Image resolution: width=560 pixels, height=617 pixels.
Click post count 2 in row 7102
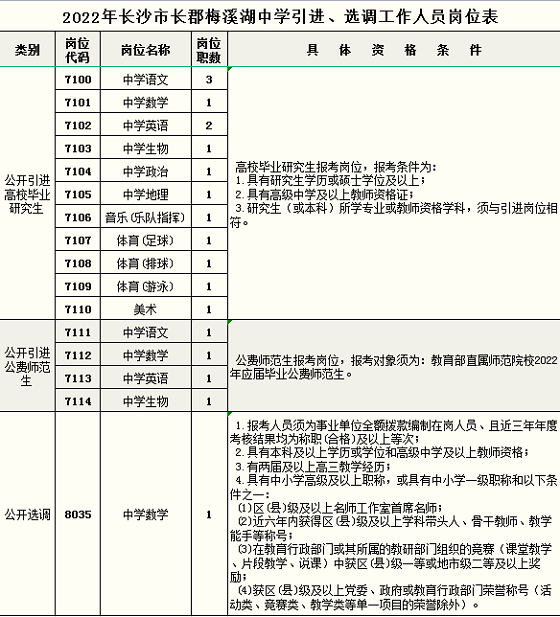pos(209,126)
